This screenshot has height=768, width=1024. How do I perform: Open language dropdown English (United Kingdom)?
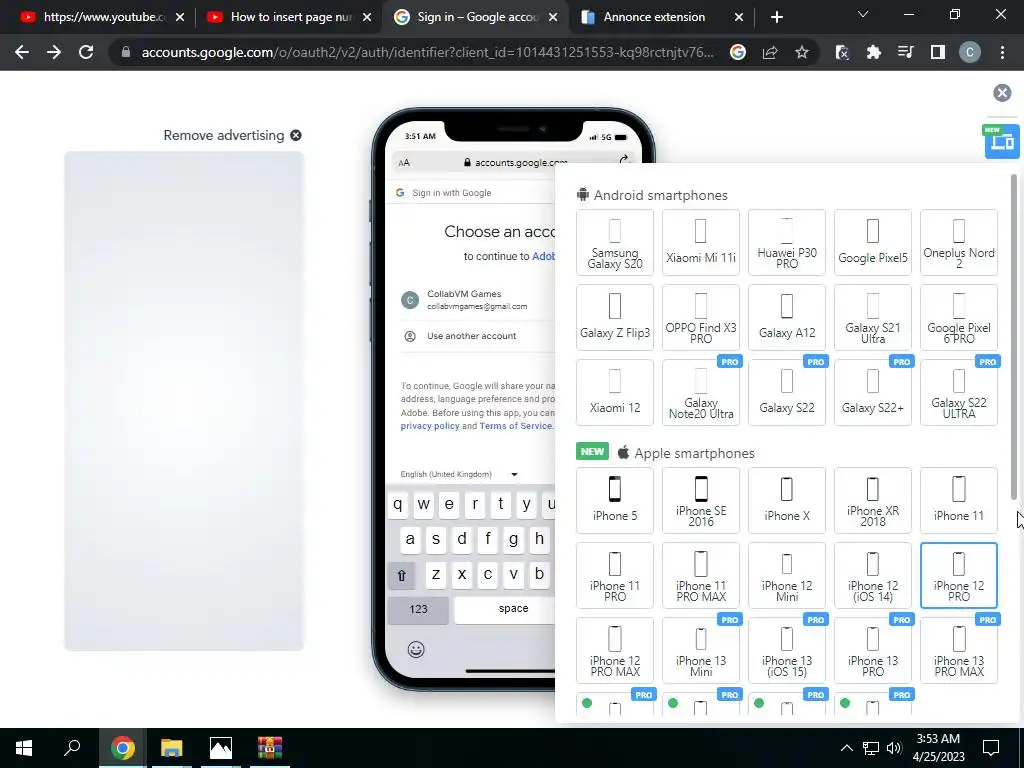(458, 474)
